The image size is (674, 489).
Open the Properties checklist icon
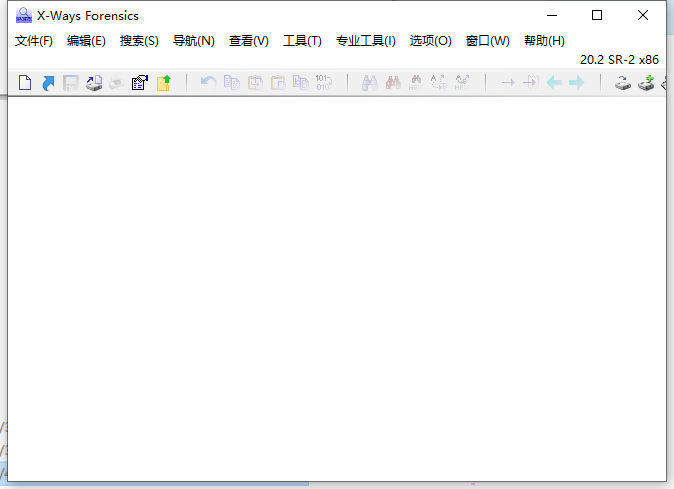tap(140, 83)
